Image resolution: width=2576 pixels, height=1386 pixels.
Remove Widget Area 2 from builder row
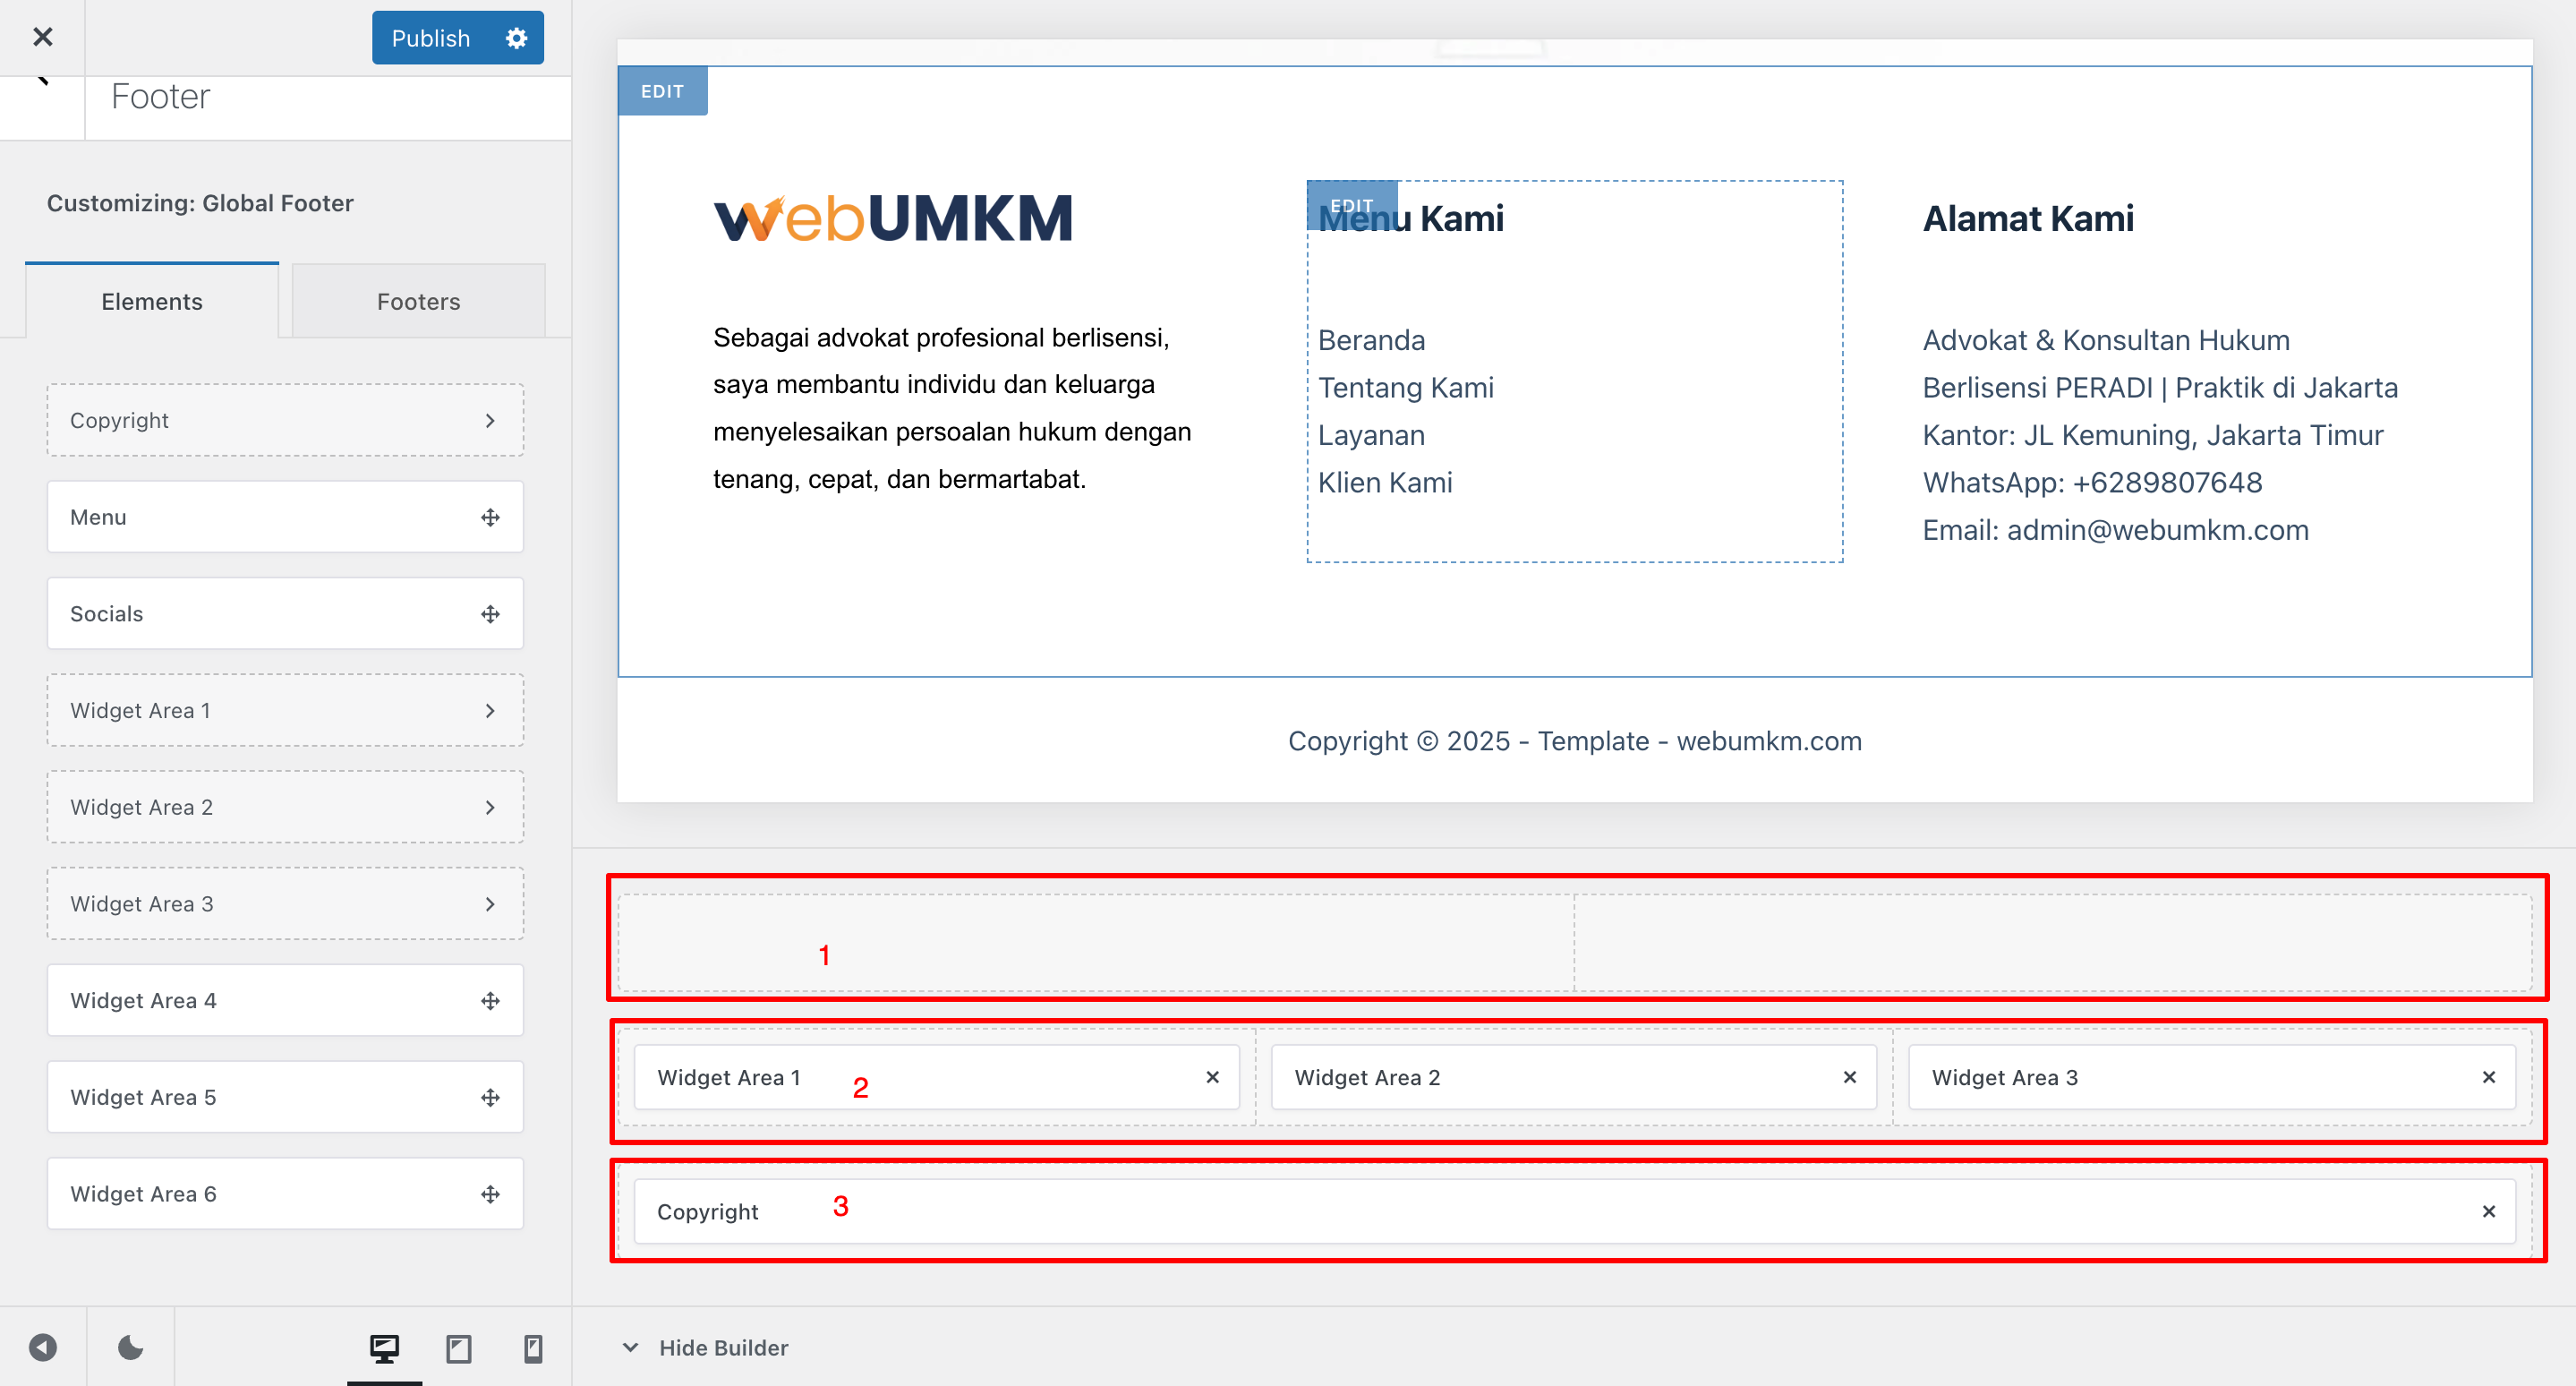pyautogui.click(x=1849, y=1077)
